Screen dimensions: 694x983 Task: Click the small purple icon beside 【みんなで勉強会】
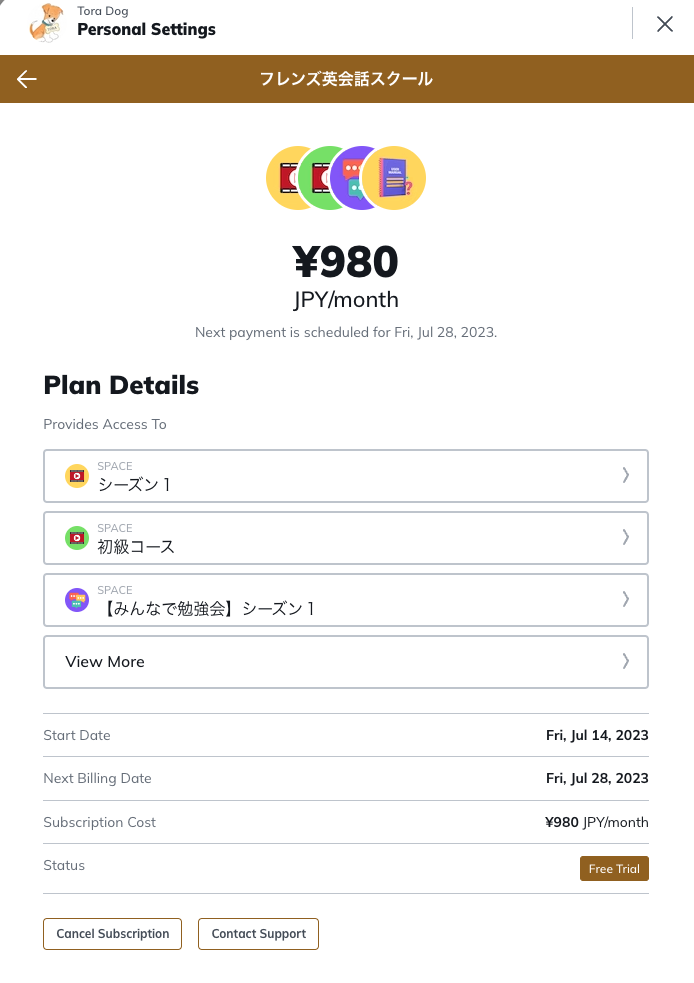point(77,600)
